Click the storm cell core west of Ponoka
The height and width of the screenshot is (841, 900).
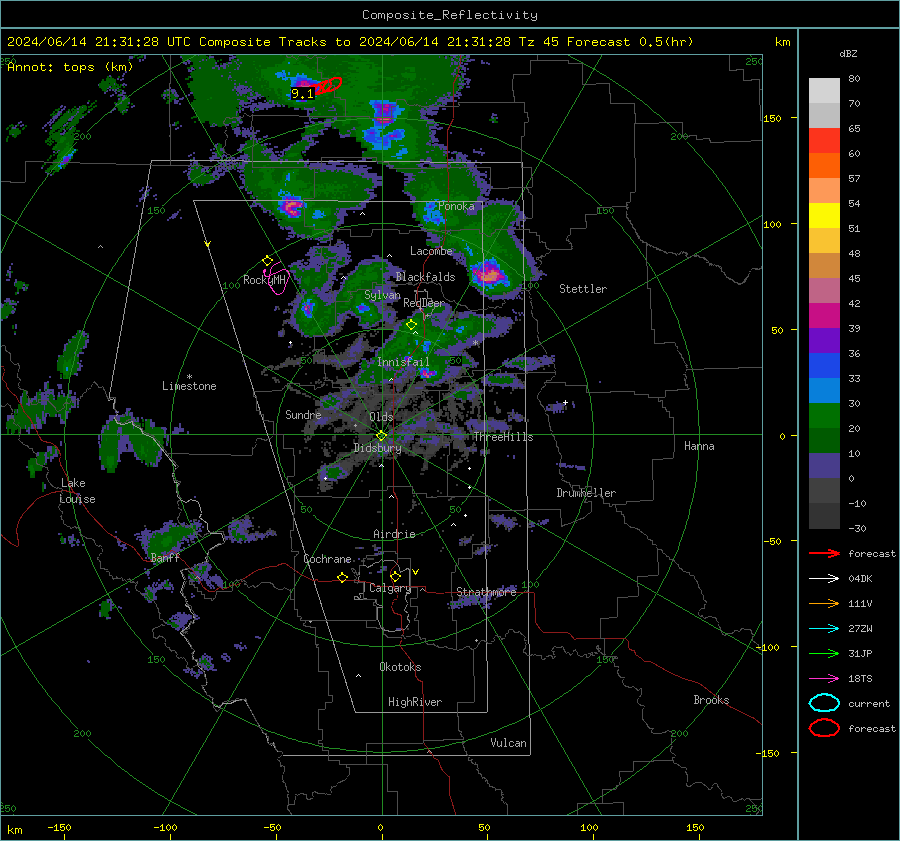pyautogui.click(x=292, y=206)
